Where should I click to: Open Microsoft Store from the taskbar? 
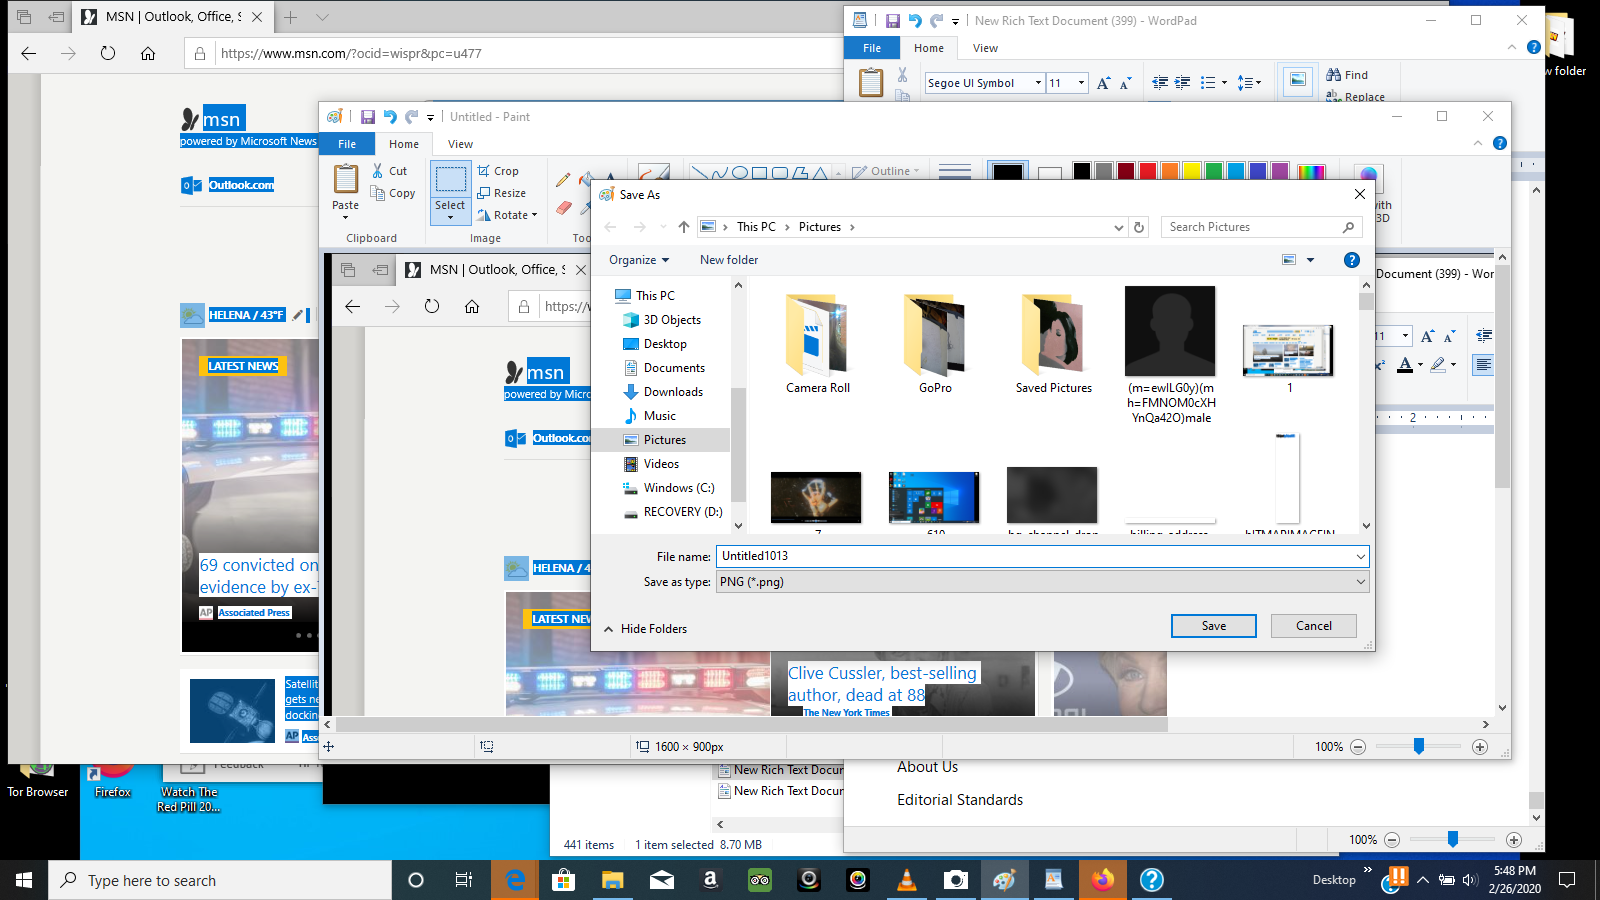tap(564, 880)
